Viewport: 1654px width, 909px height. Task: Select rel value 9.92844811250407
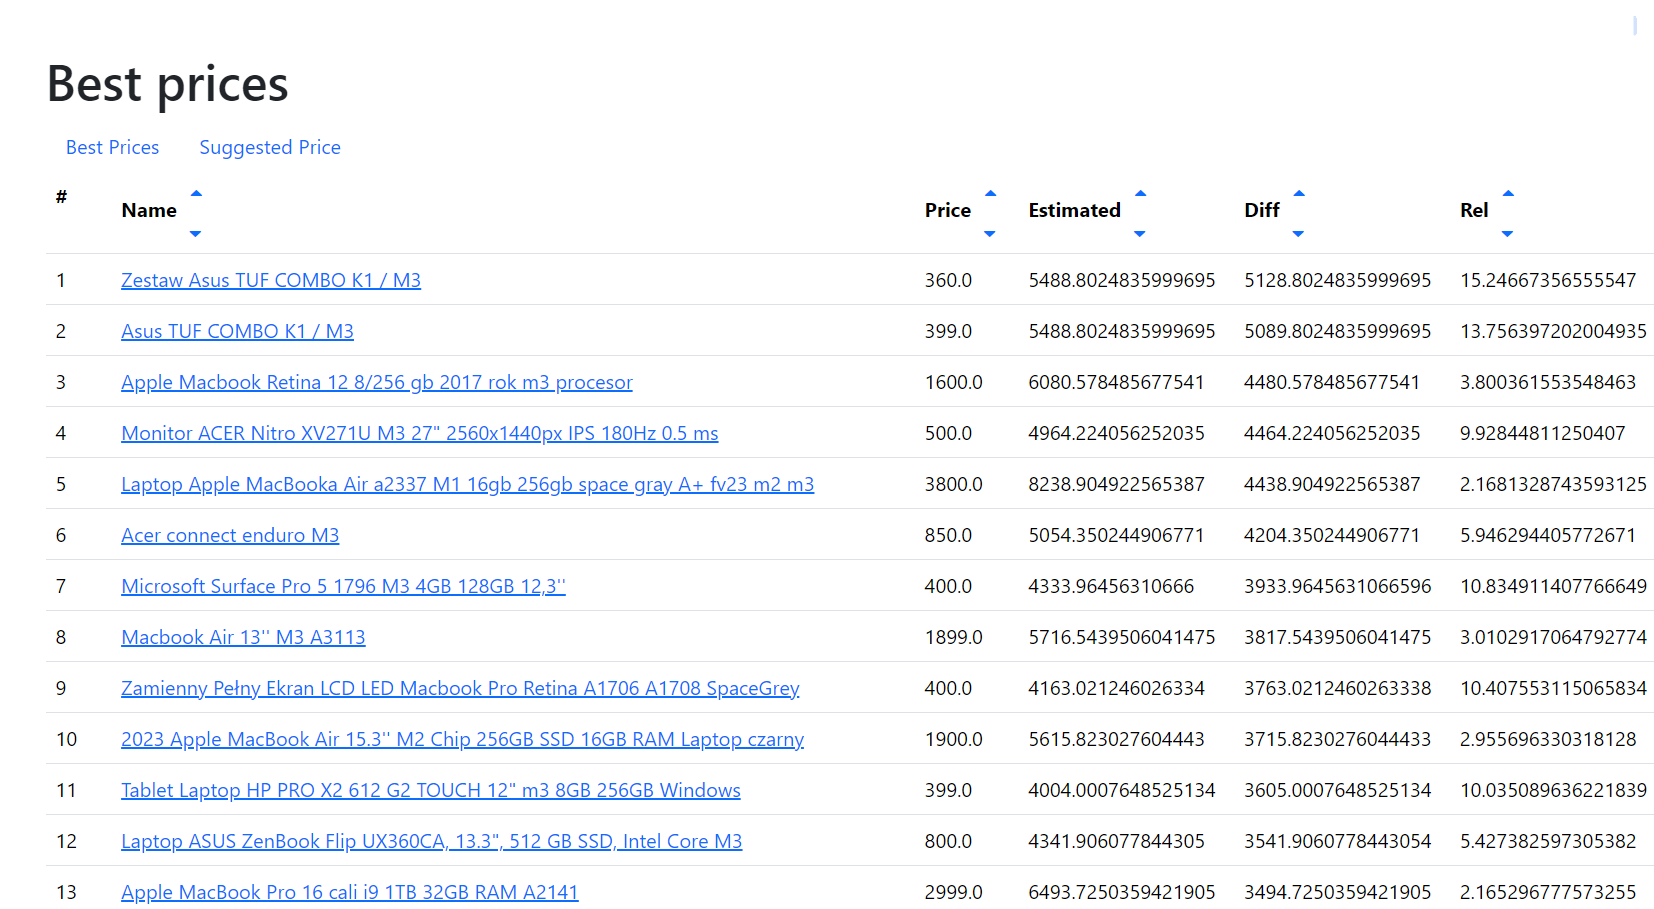tap(1542, 433)
